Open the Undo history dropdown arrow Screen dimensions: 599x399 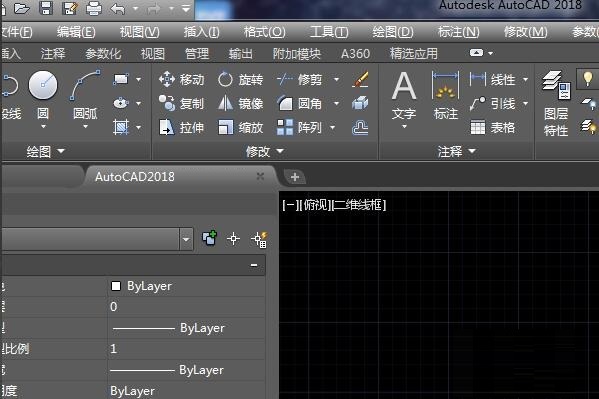(135, 8)
